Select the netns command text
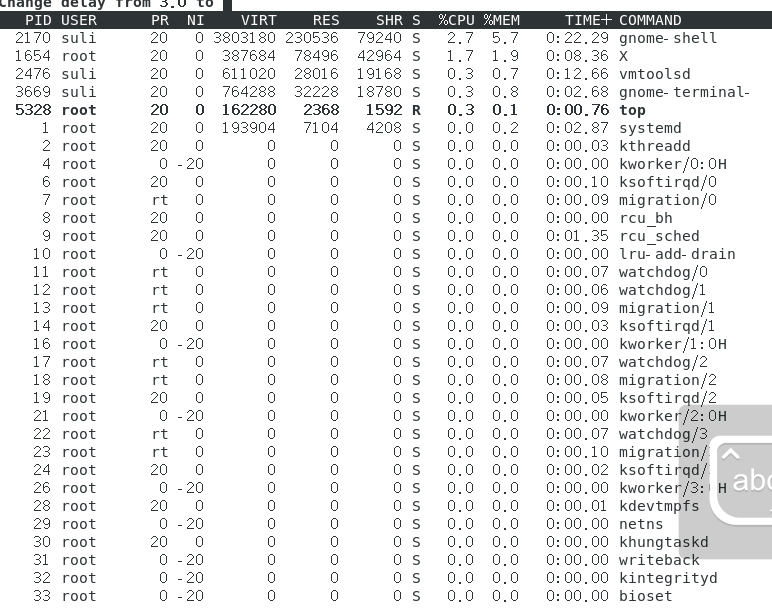This screenshot has height=610, width=772. [641, 524]
